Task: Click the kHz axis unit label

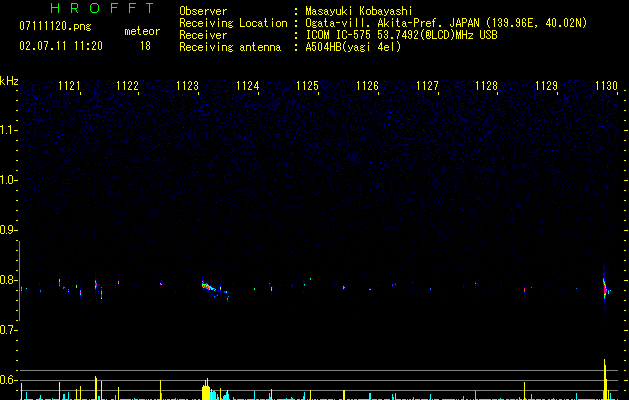Action: point(9,81)
